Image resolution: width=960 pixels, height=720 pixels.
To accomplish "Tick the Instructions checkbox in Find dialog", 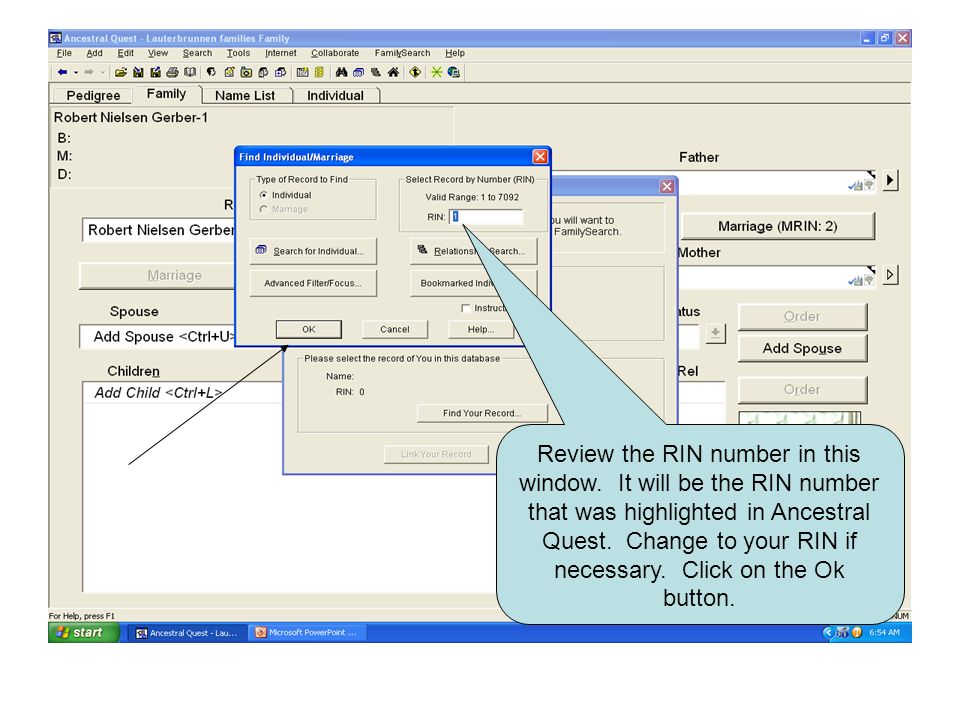I will click(x=465, y=308).
